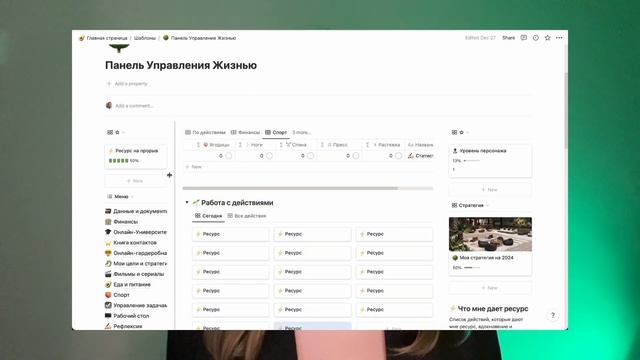Click Add a property
Image resolution: width=640 pixels, height=360 pixels.
click(x=127, y=84)
